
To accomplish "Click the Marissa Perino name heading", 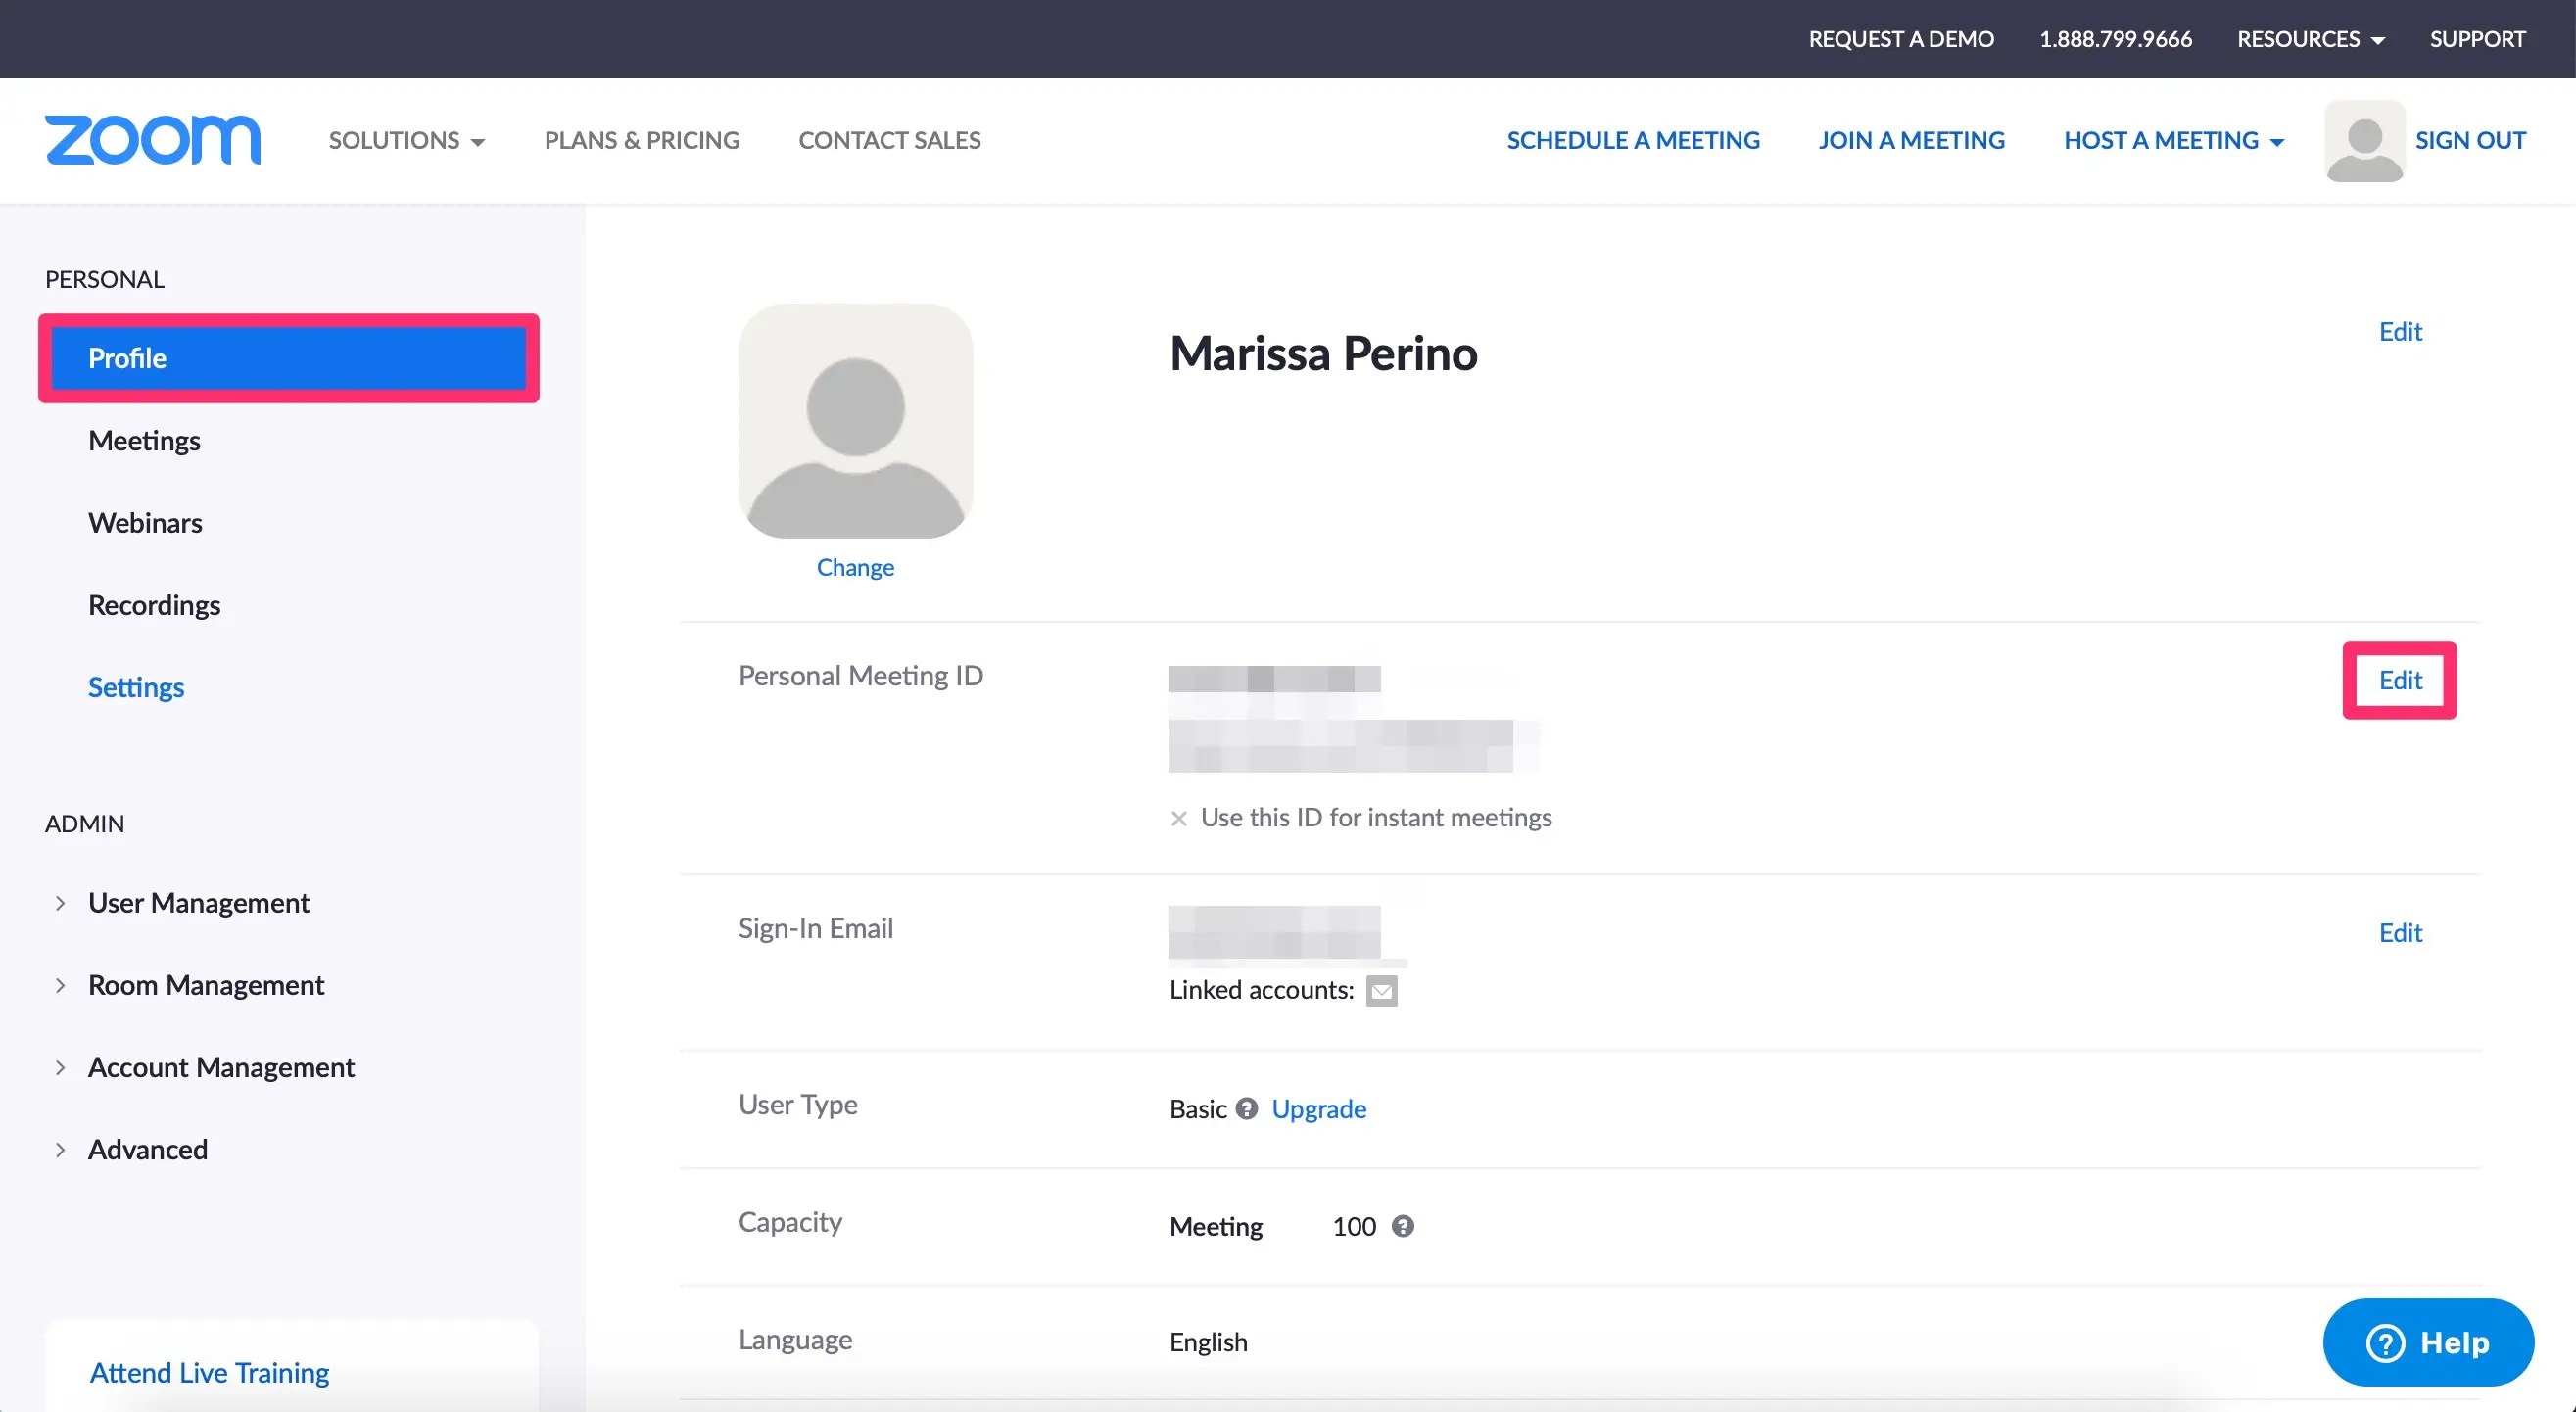I will pyautogui.click(x=1323, y=353).
